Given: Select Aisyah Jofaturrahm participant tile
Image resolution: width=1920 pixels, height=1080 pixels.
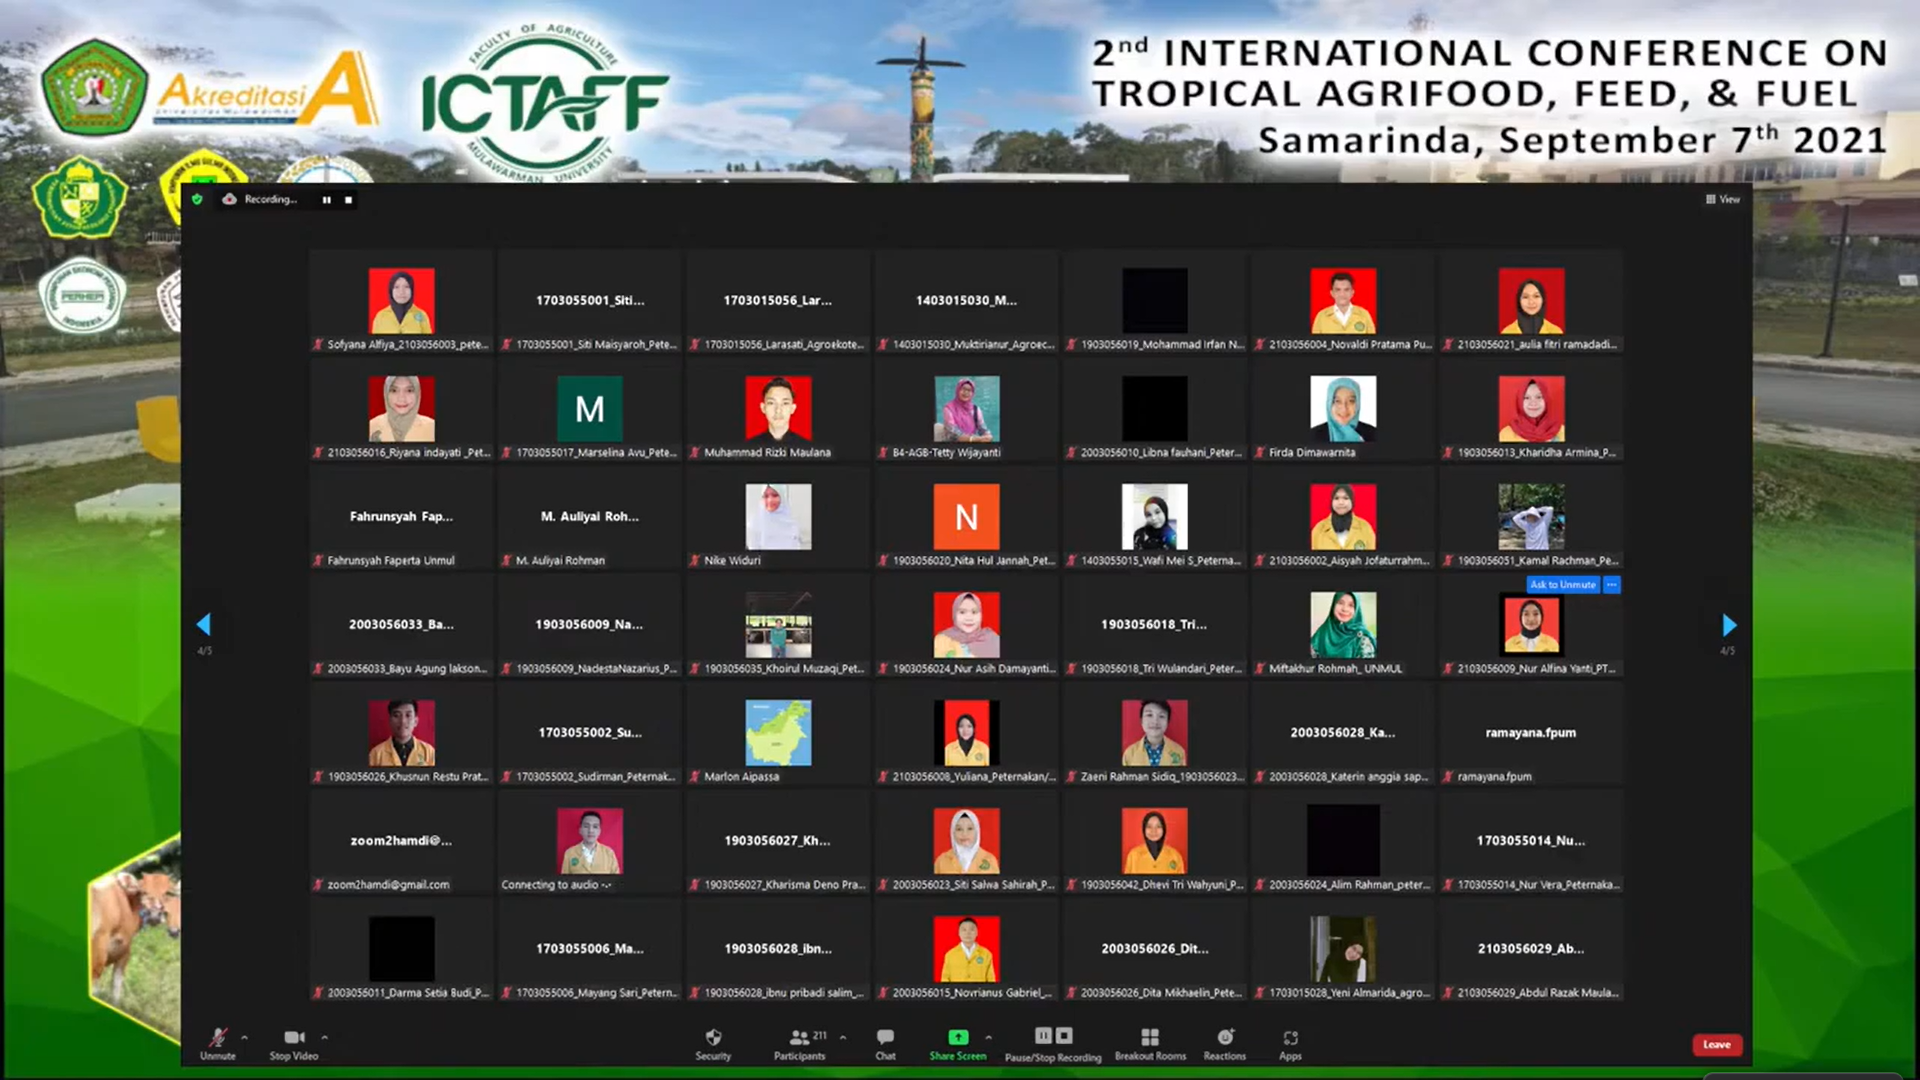Looking at the screenshot, I should tap(1343, 517).
